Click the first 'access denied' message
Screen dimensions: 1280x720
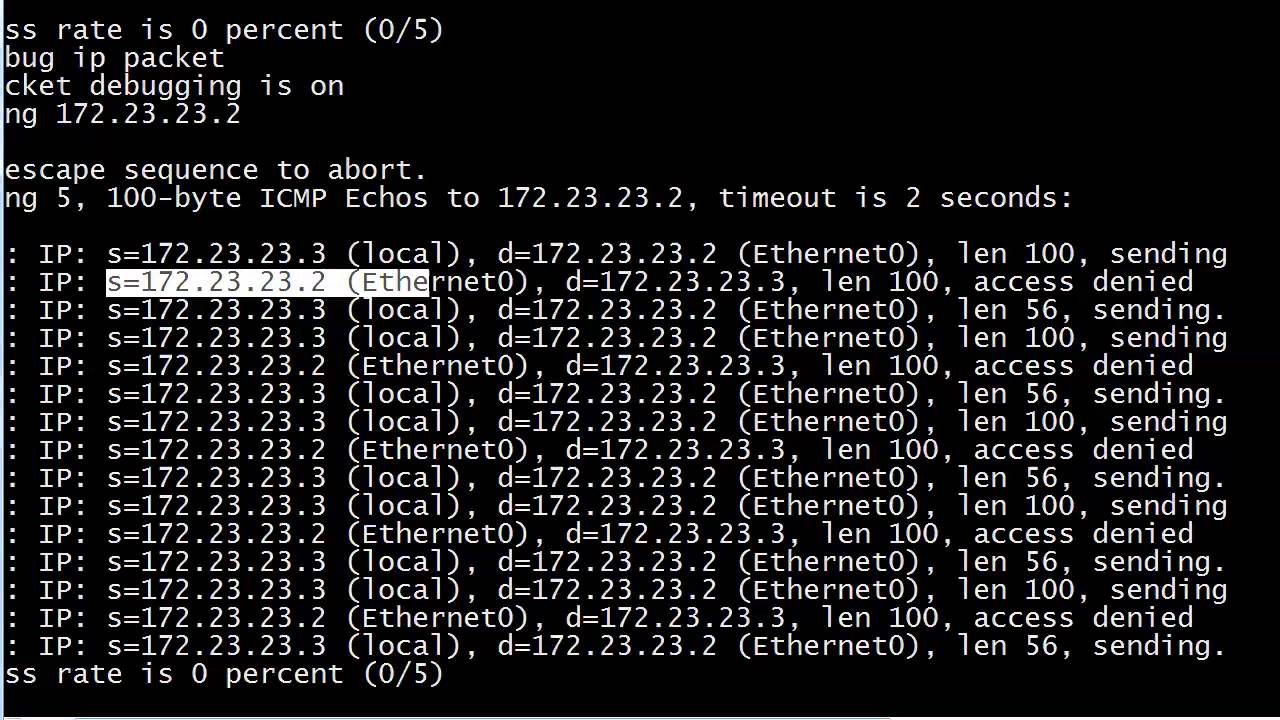pos(1083,283)
